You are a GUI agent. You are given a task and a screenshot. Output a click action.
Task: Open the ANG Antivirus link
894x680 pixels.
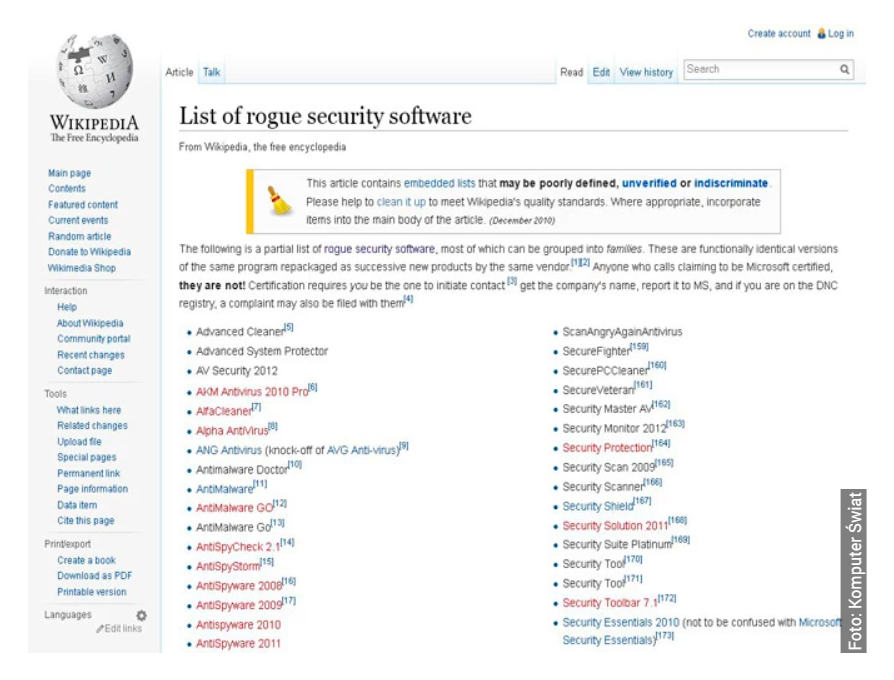(229, 450)
